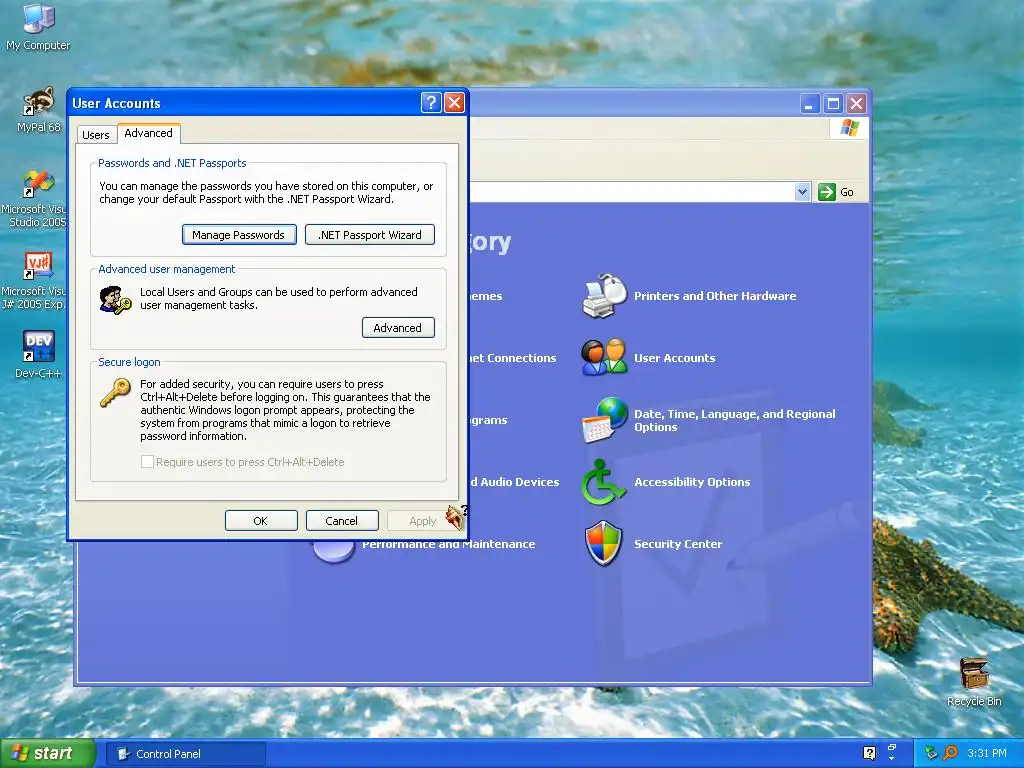1024x768 pixels.
Task: Open the Start menu
Action: click(x=48, y=753)
